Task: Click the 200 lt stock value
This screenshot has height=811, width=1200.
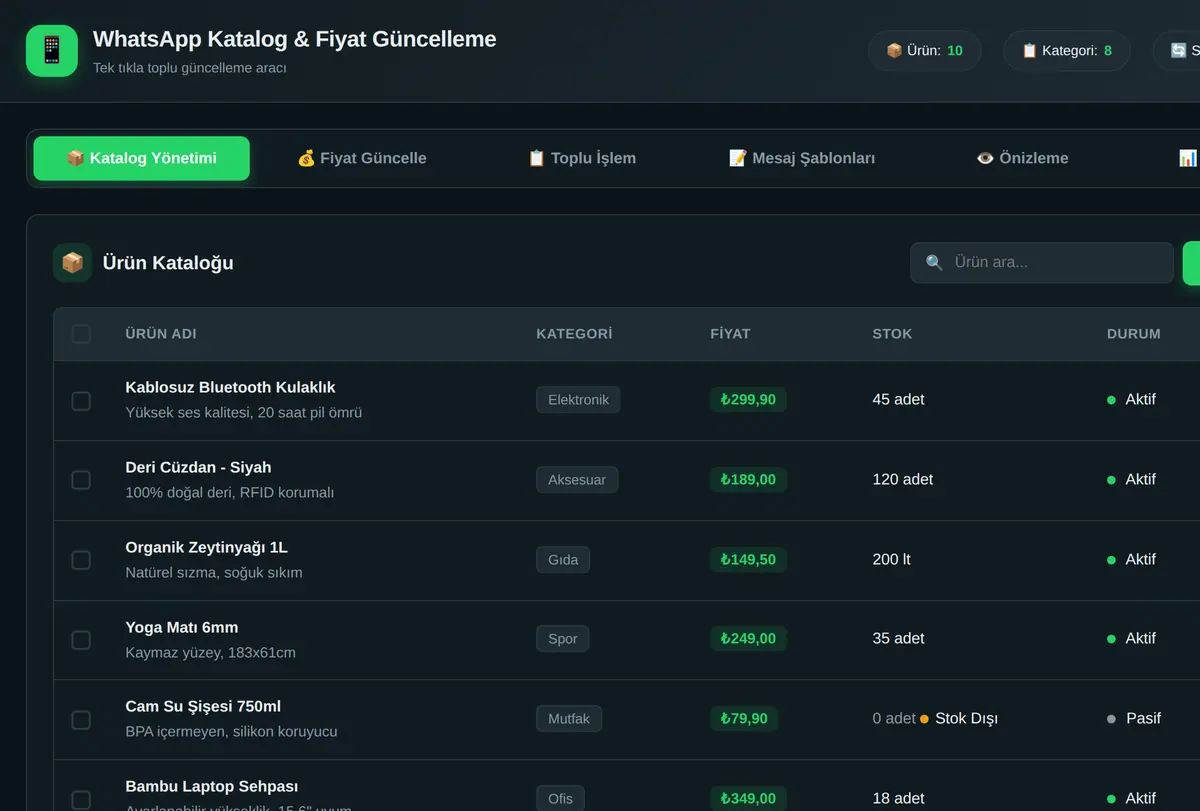Action: click(x=891, y=560)
